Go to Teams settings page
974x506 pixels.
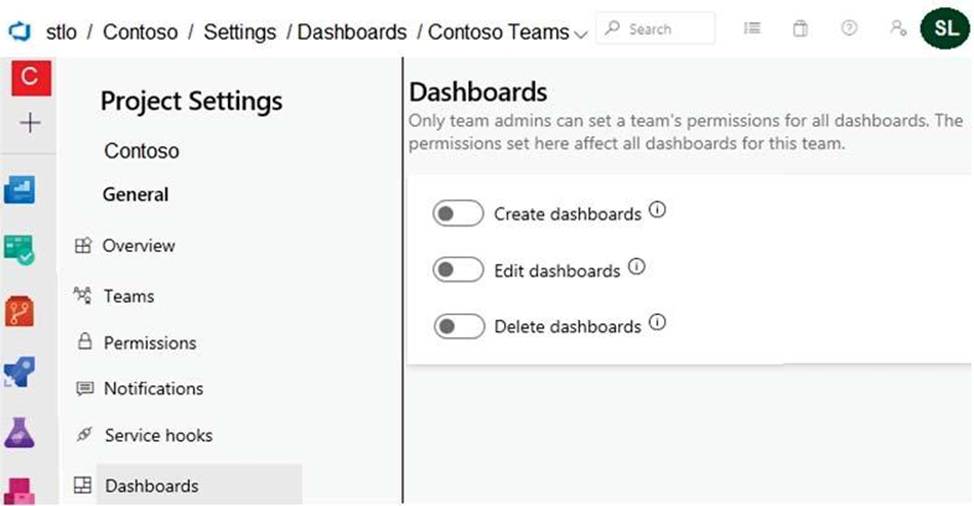[128, 296]
